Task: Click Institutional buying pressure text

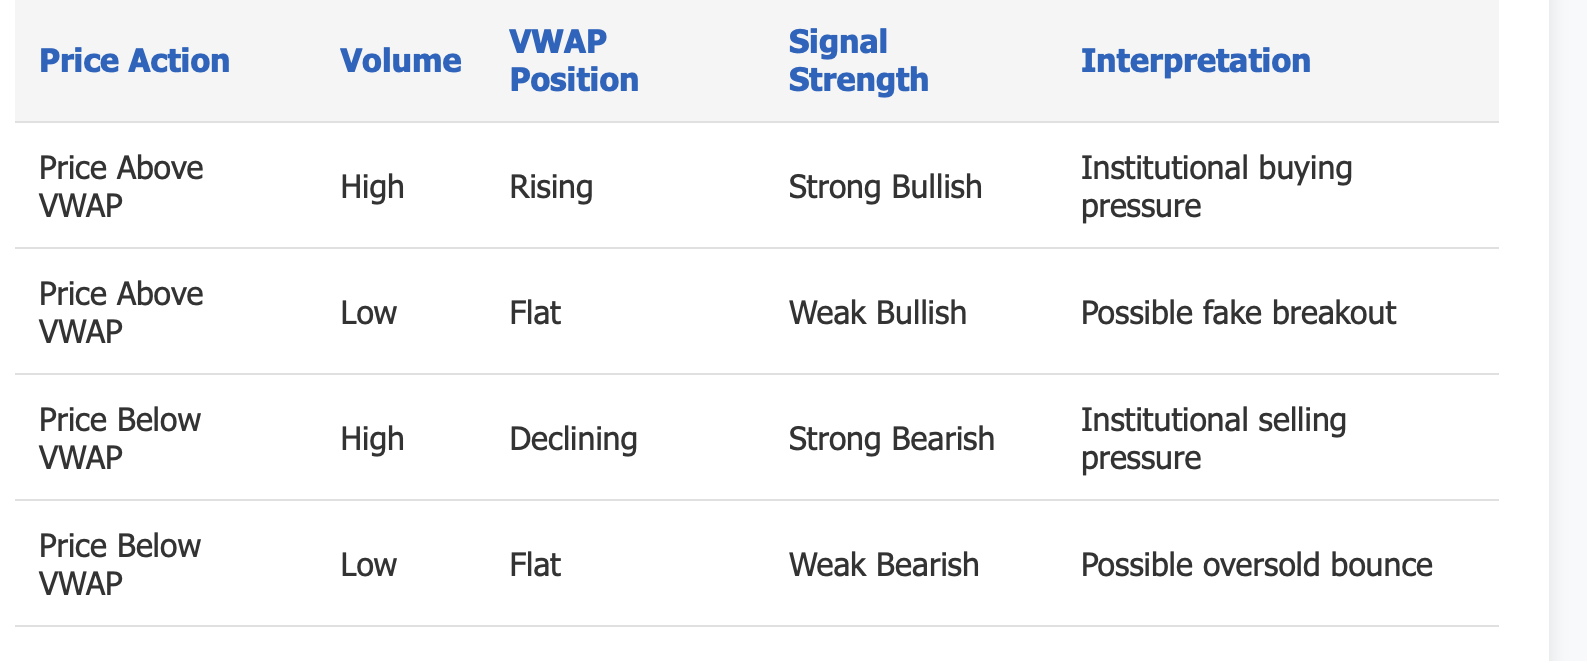Action: pos(1216,187)
